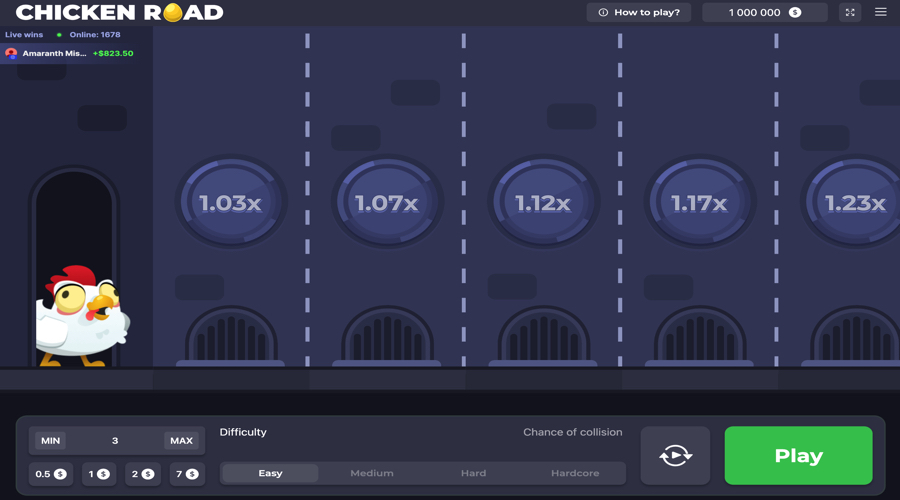The height and width of the screenshot is (500, 900).
Task: Click the 1 000 000 balance display
Action: [765, 12]
